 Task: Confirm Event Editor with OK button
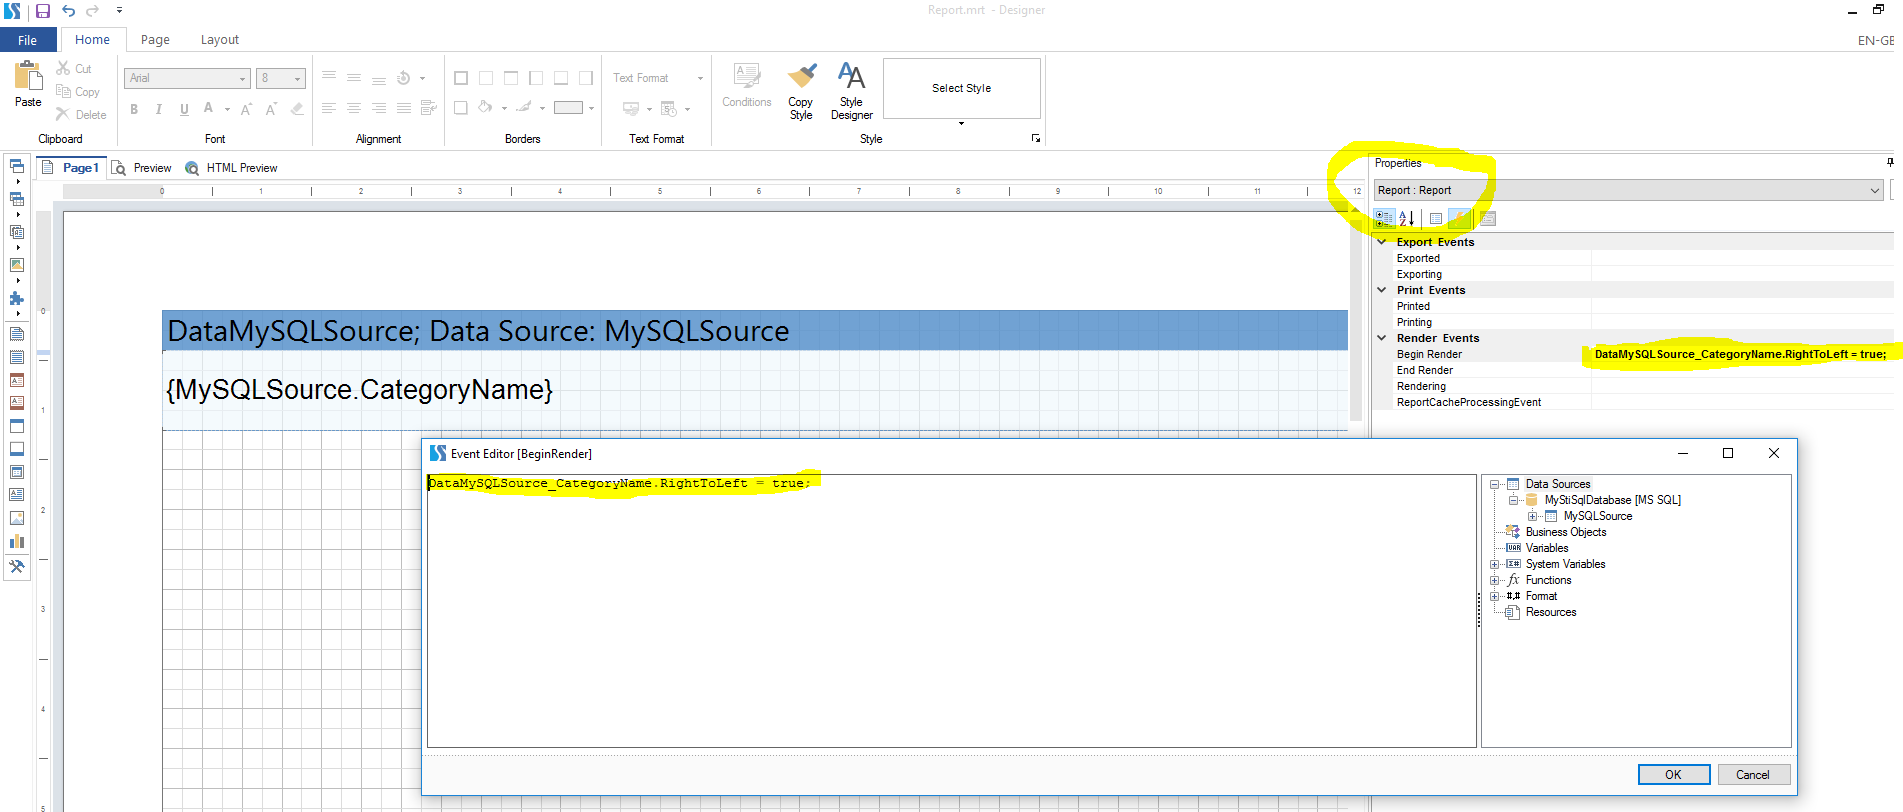1673,775
